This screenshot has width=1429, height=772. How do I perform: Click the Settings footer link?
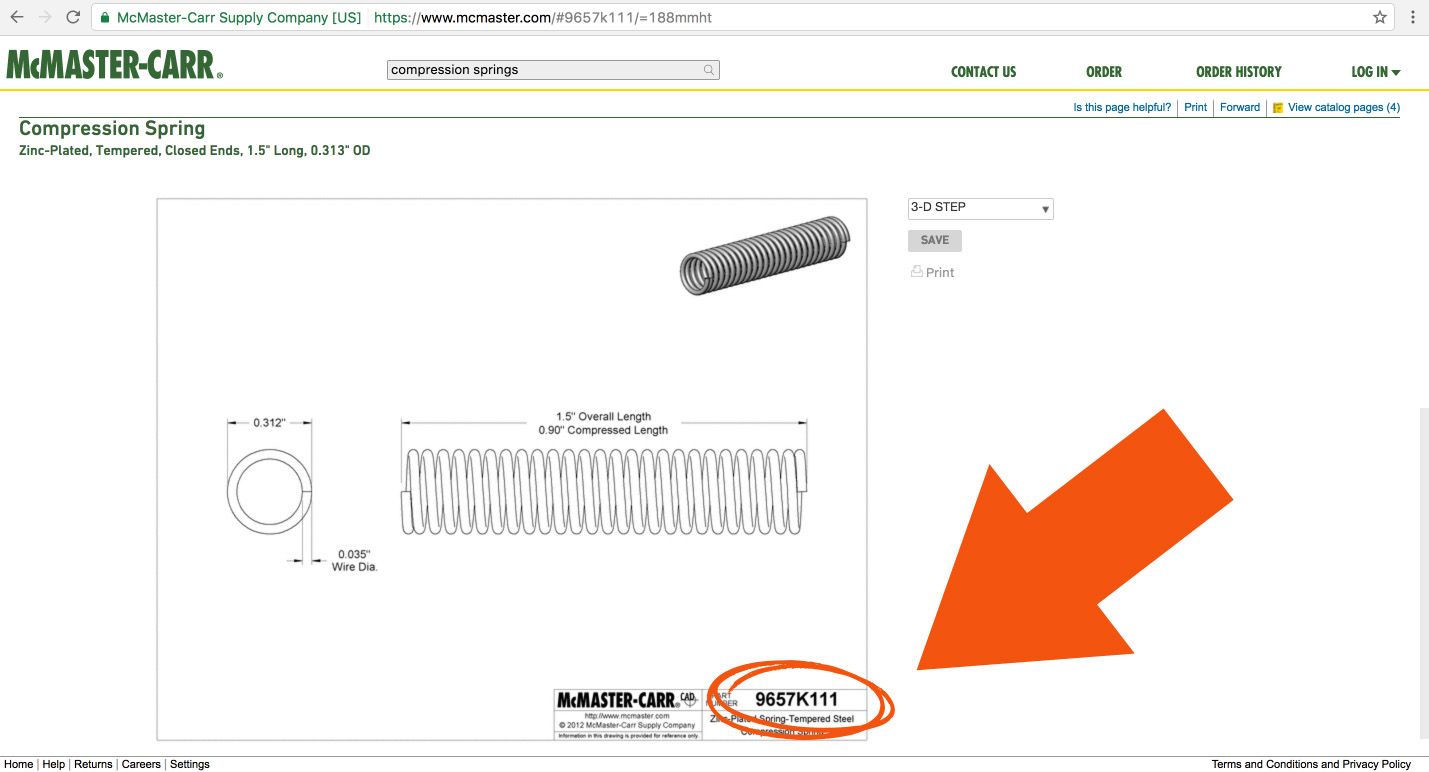[190, 764]
